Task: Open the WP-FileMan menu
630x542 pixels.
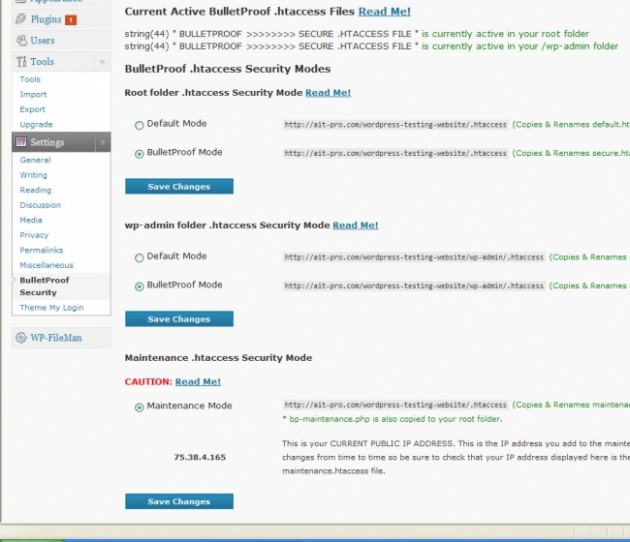Action: pyautogui.click(x=56, y=337)
